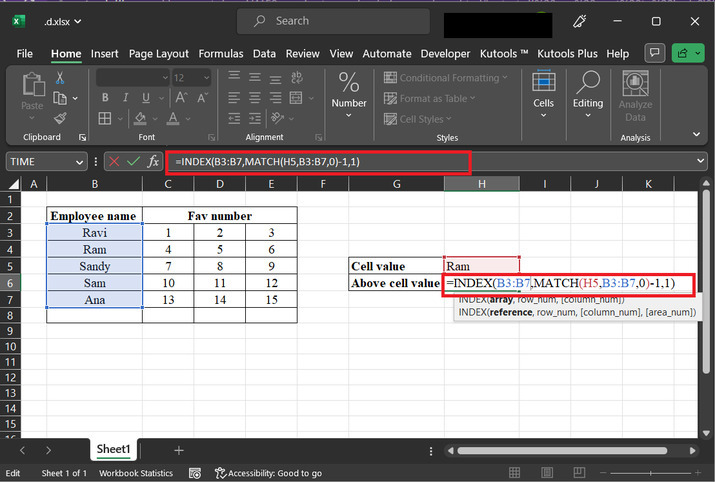Click the Number format percent icon
The height and width of the screenshot is (482, 715).
pos(348,83)
